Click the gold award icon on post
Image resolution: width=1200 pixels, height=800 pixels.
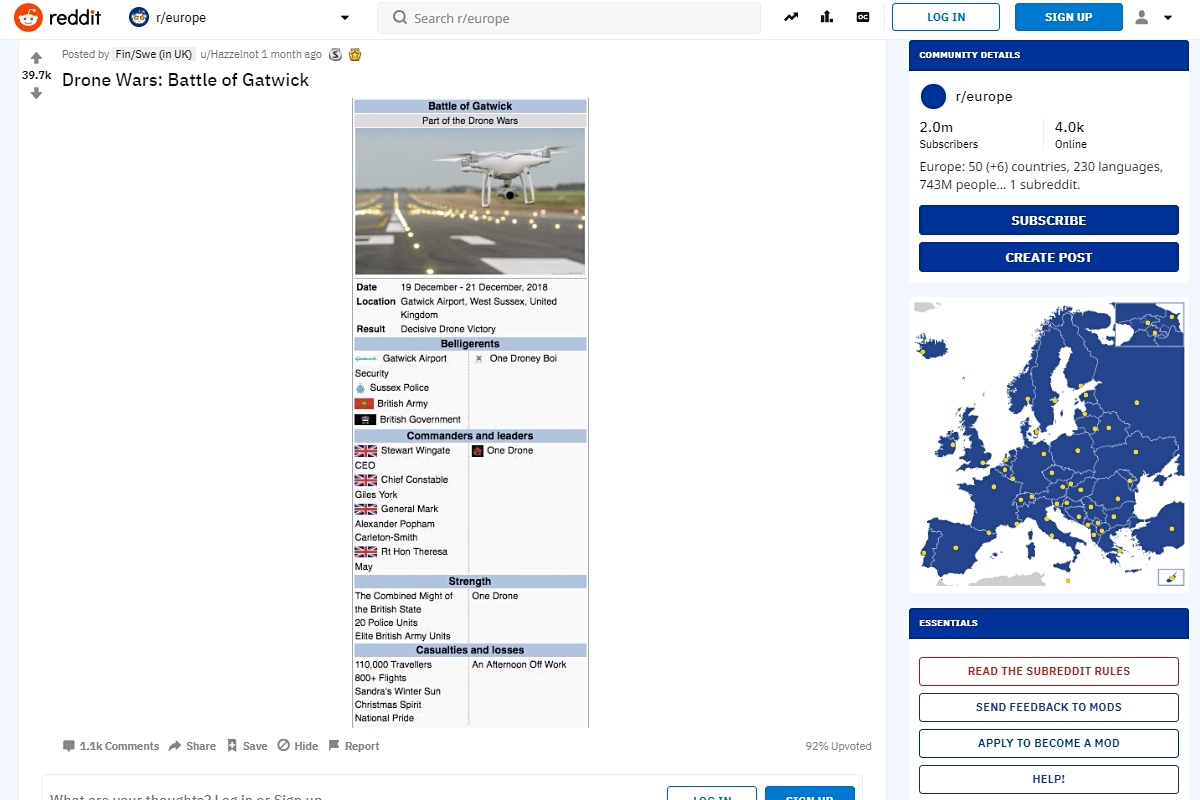point(354,55)
